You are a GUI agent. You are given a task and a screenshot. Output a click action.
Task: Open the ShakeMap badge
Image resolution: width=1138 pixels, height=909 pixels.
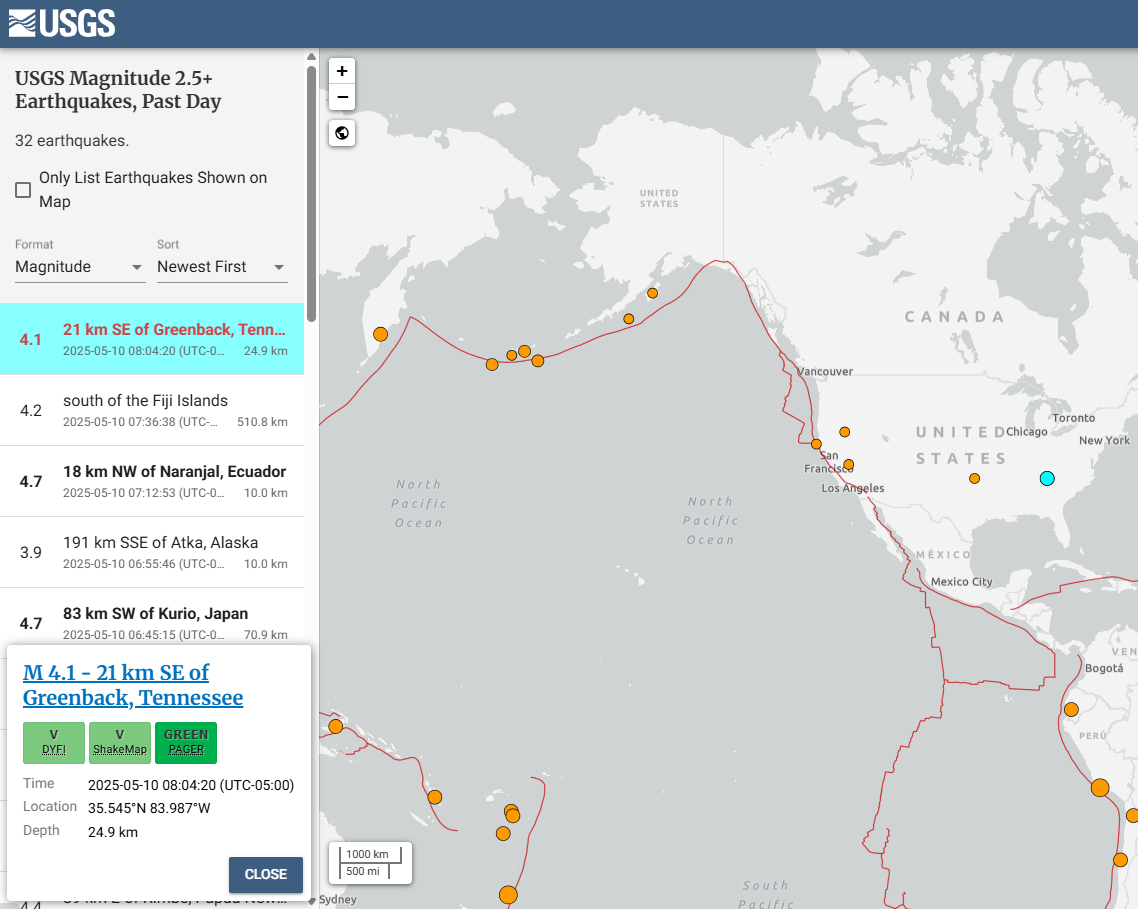[120, 743]
